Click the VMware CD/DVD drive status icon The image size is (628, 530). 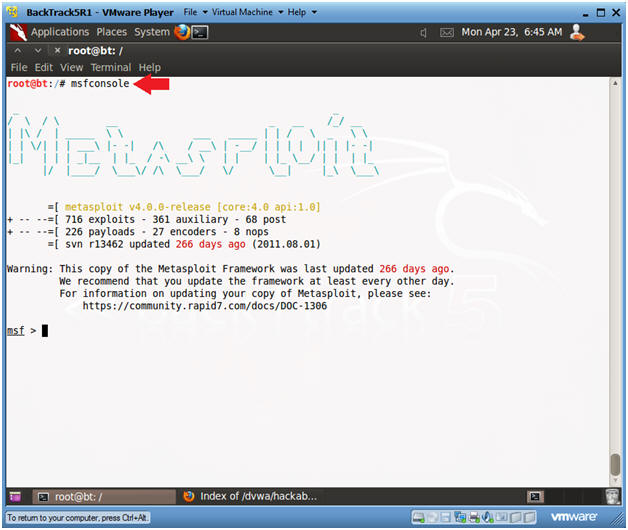coord(433,518)
